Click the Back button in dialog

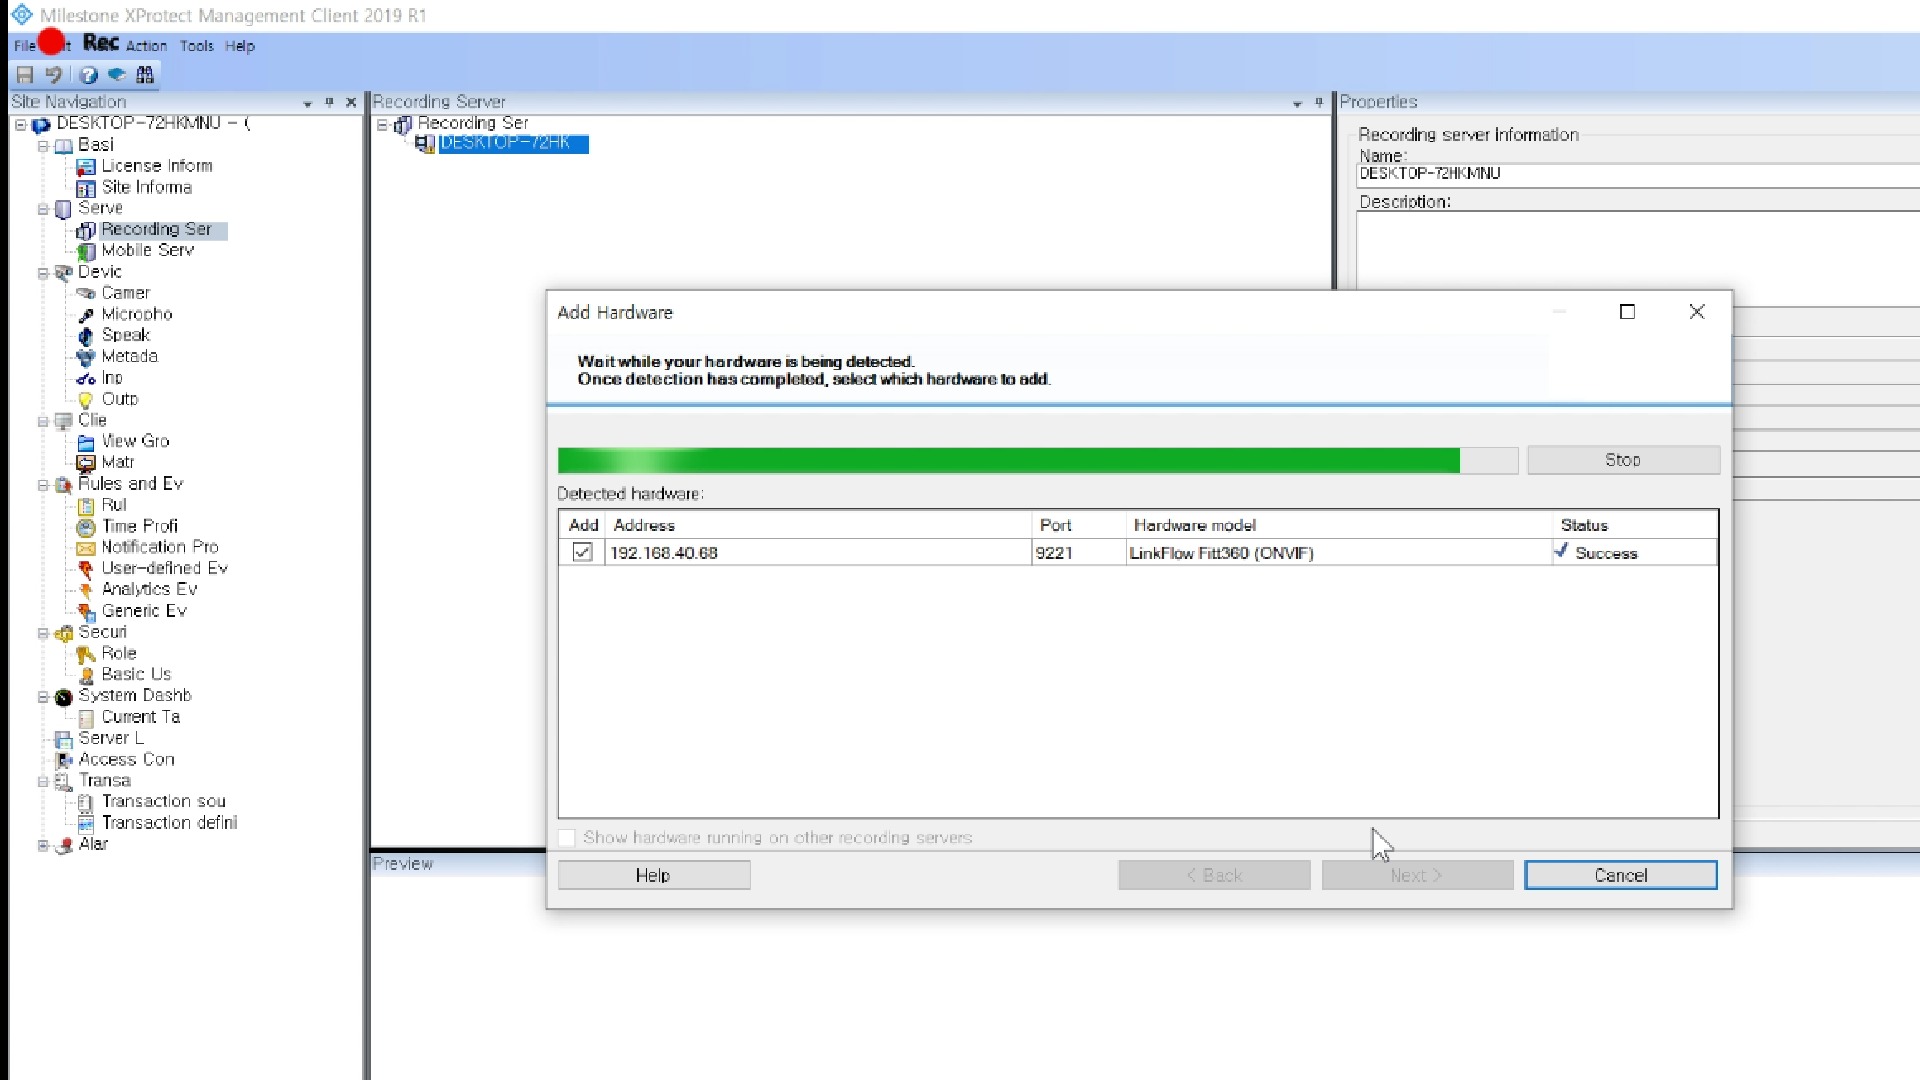coord(1214,875)
